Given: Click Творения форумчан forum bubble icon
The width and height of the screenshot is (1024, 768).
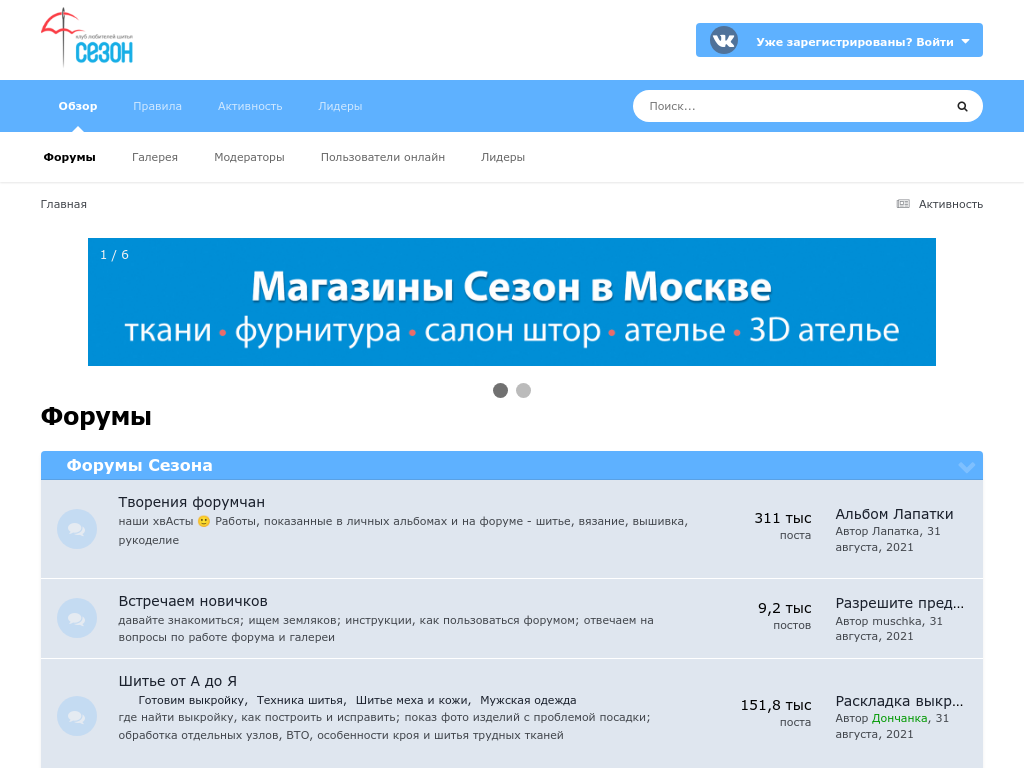Looking at the screenshot, I should pyautogui.click(x=77, y=529).
